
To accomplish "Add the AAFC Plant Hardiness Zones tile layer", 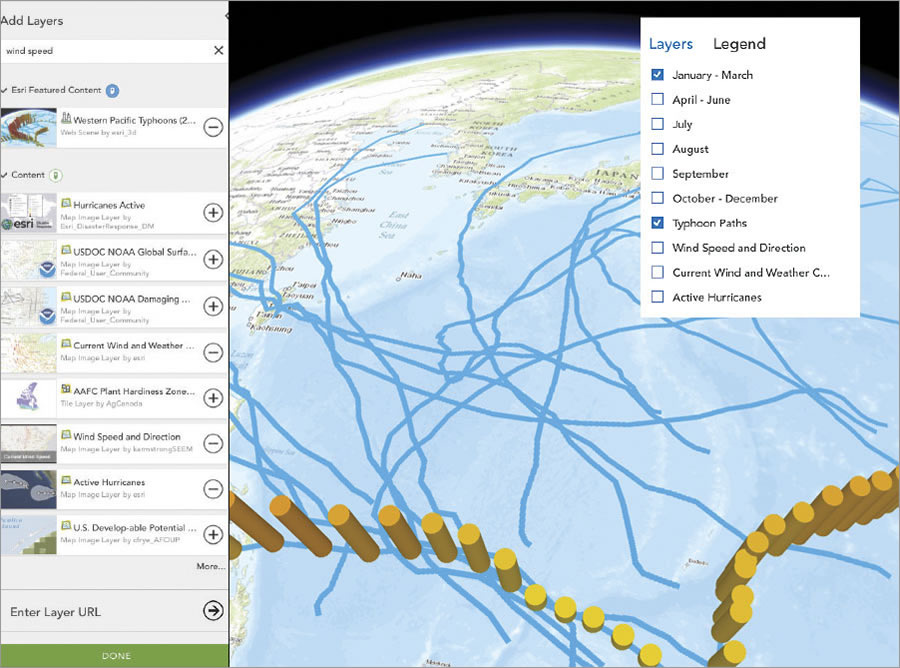I will (211, 398).
